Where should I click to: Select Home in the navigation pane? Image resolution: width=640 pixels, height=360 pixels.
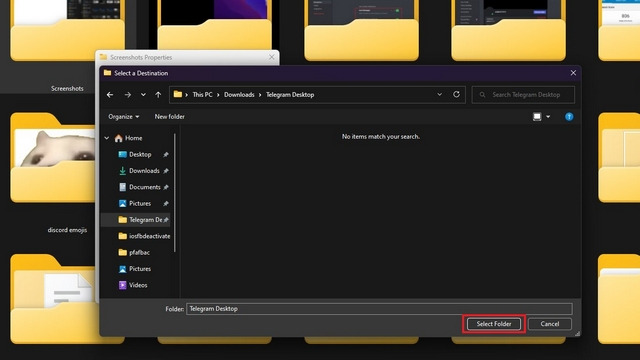pos(128,138)
